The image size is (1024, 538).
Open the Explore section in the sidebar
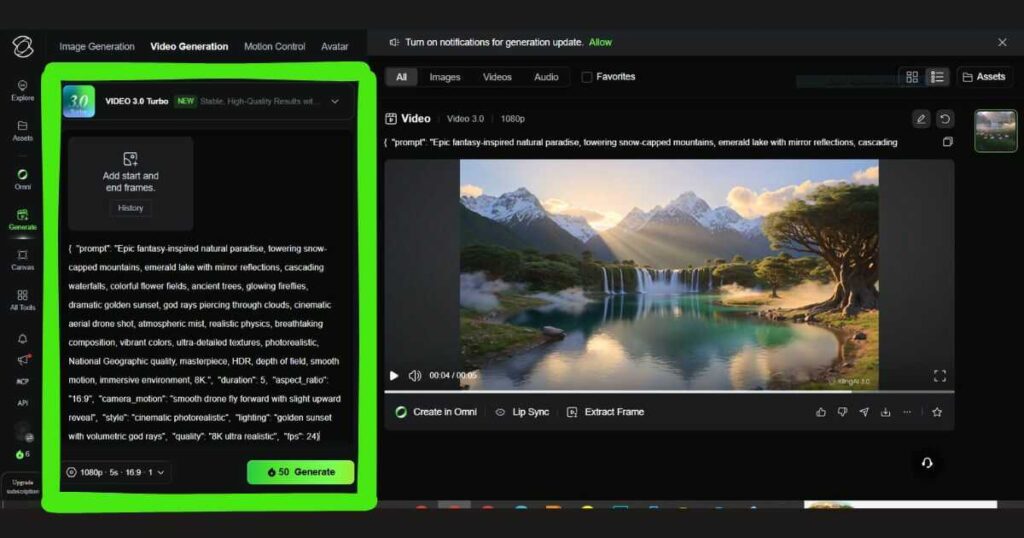click(22, 90)
